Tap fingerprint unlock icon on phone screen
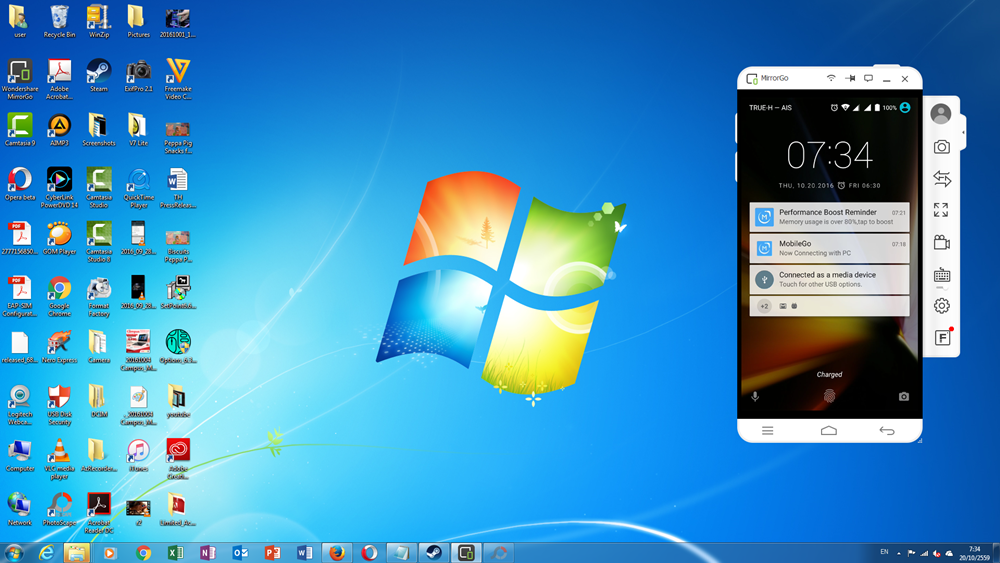Image resolution: width=1000 pixels, height=563 pixels. (829, 397)
